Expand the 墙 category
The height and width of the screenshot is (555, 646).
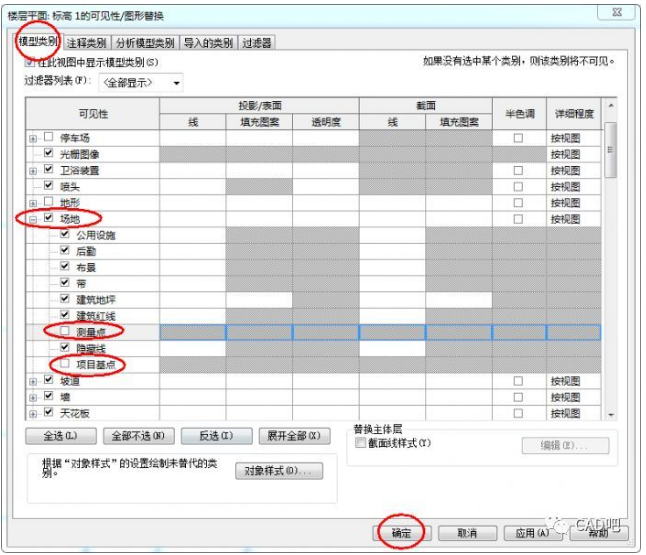33,398
